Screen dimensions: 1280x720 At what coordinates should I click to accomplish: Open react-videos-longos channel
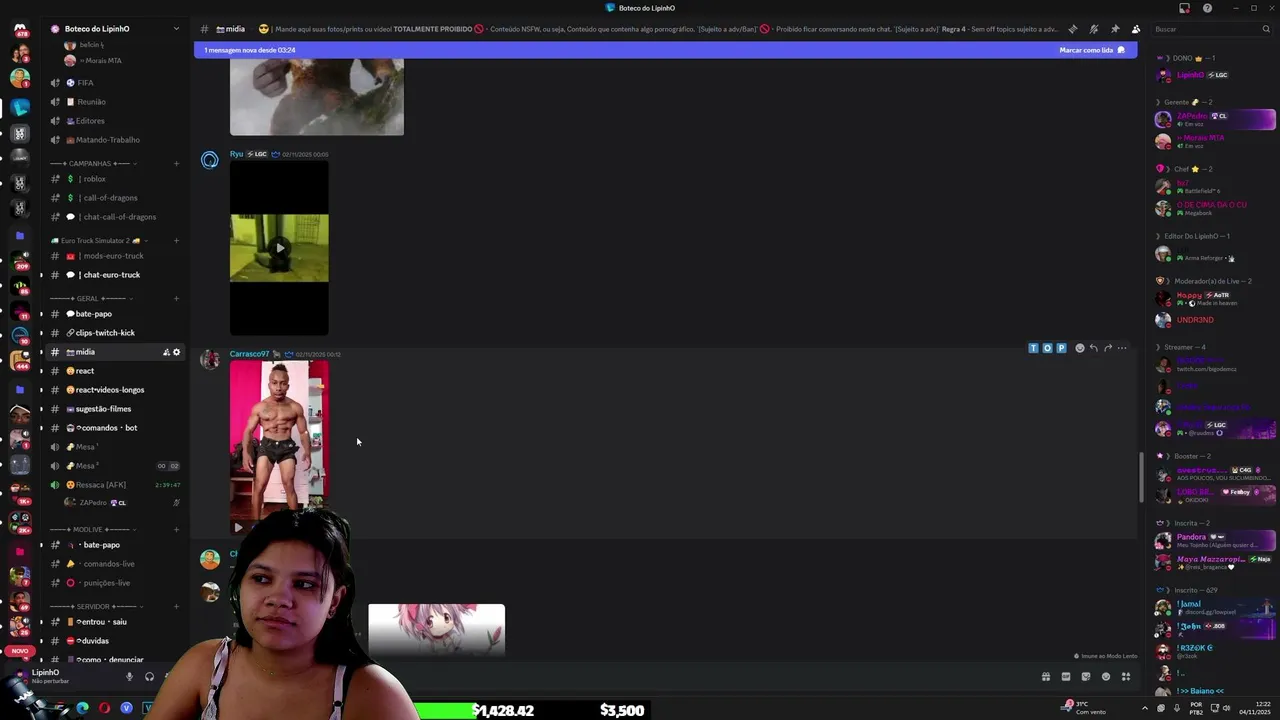pyautogui.click(x=115, y=390)
